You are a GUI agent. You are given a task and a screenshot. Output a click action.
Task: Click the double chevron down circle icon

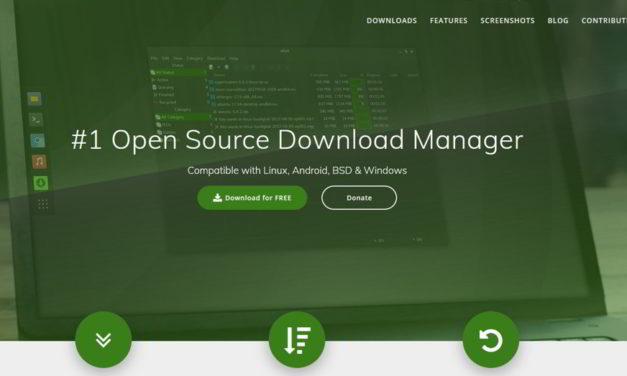pyautogui.click(x=103, y=340)
